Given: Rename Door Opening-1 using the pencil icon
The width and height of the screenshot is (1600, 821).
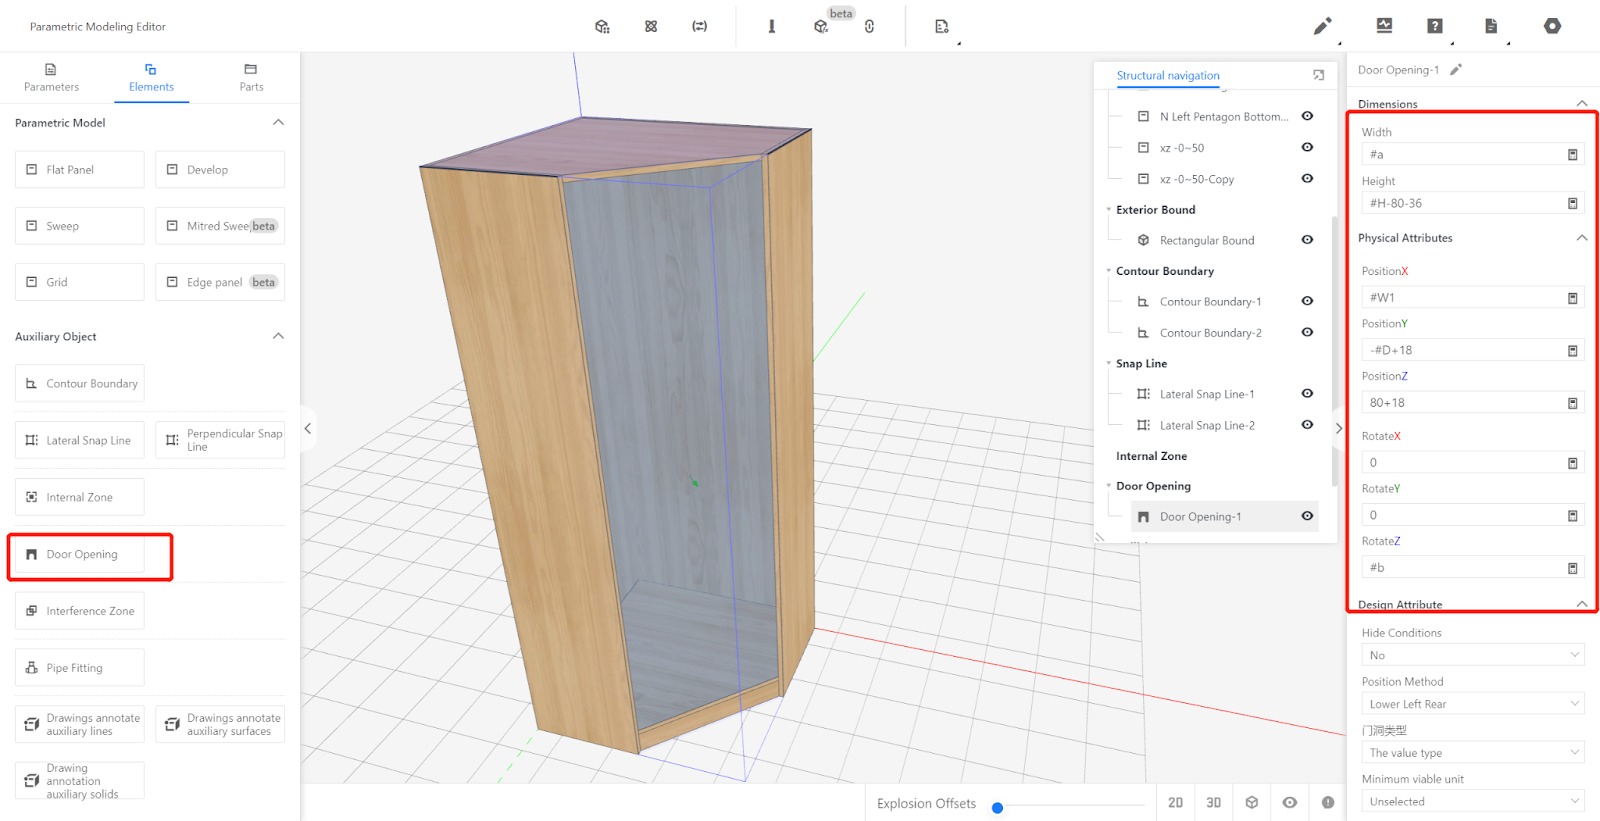Looking at the screenshot, I should [1456, 70].
